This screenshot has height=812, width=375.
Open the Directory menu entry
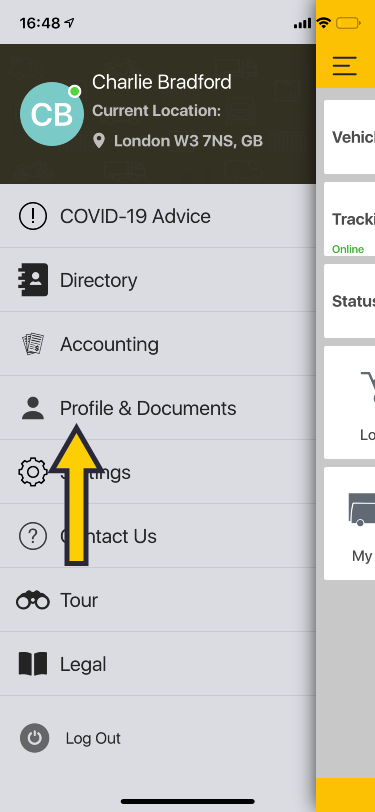pos(158,280)
